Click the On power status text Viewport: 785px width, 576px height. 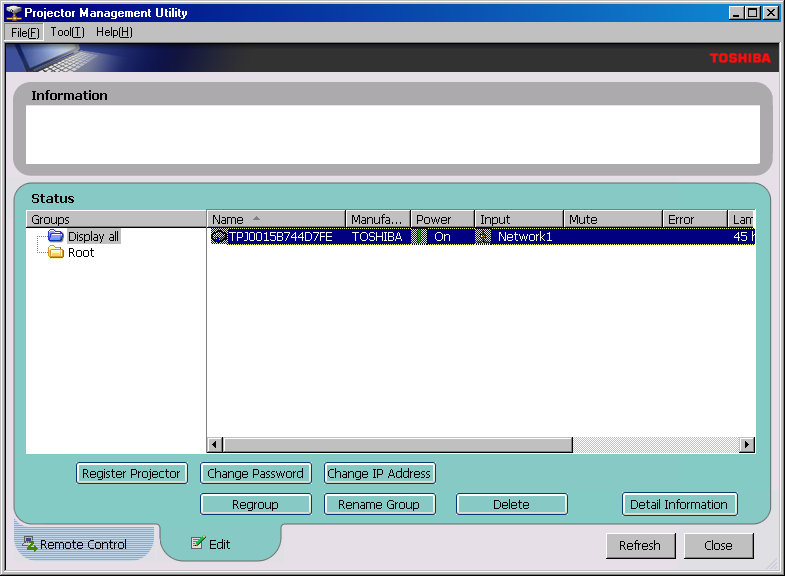442,236
